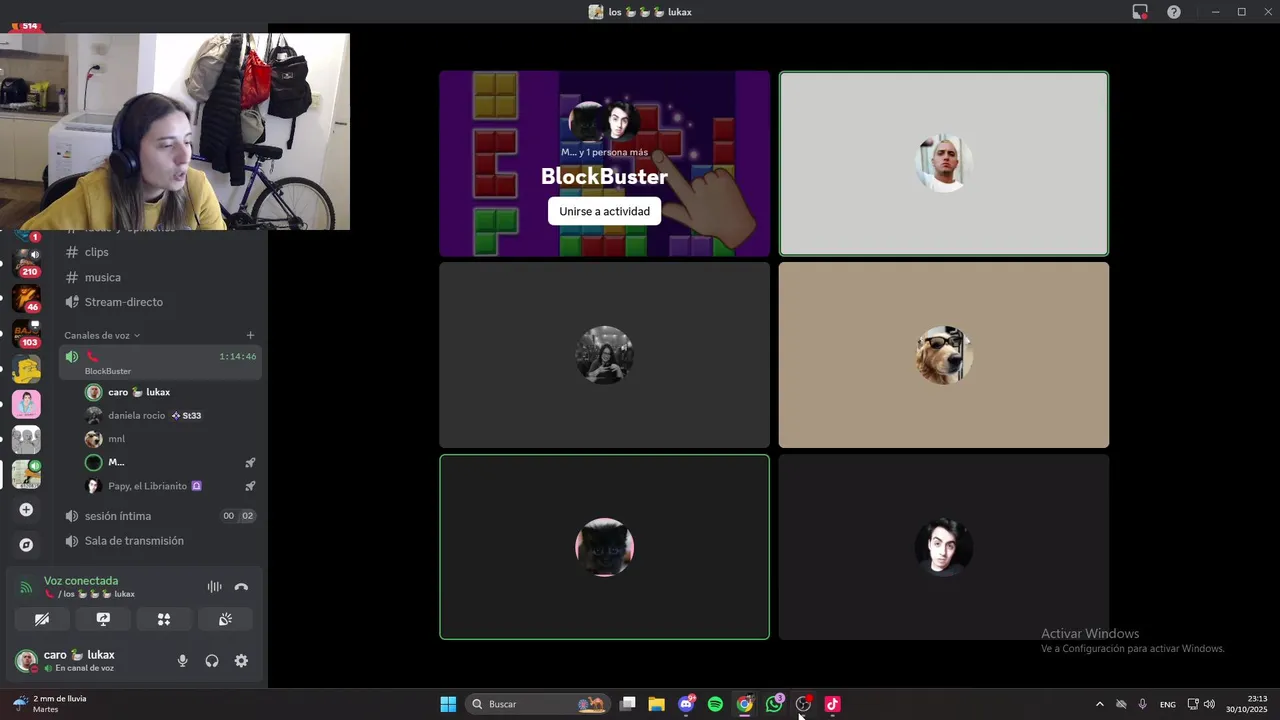This screenshot has width=1280, height=720.
Task: Switch ENG input language indicator
Action: tap(1167, 704)
